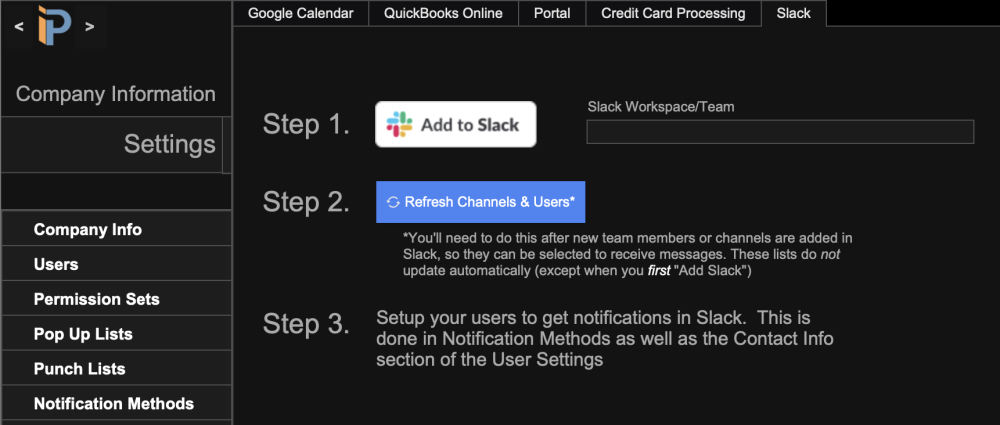The image size is (1000, 425).
Task: Select the Portal tab
Action: click(551, 13)
